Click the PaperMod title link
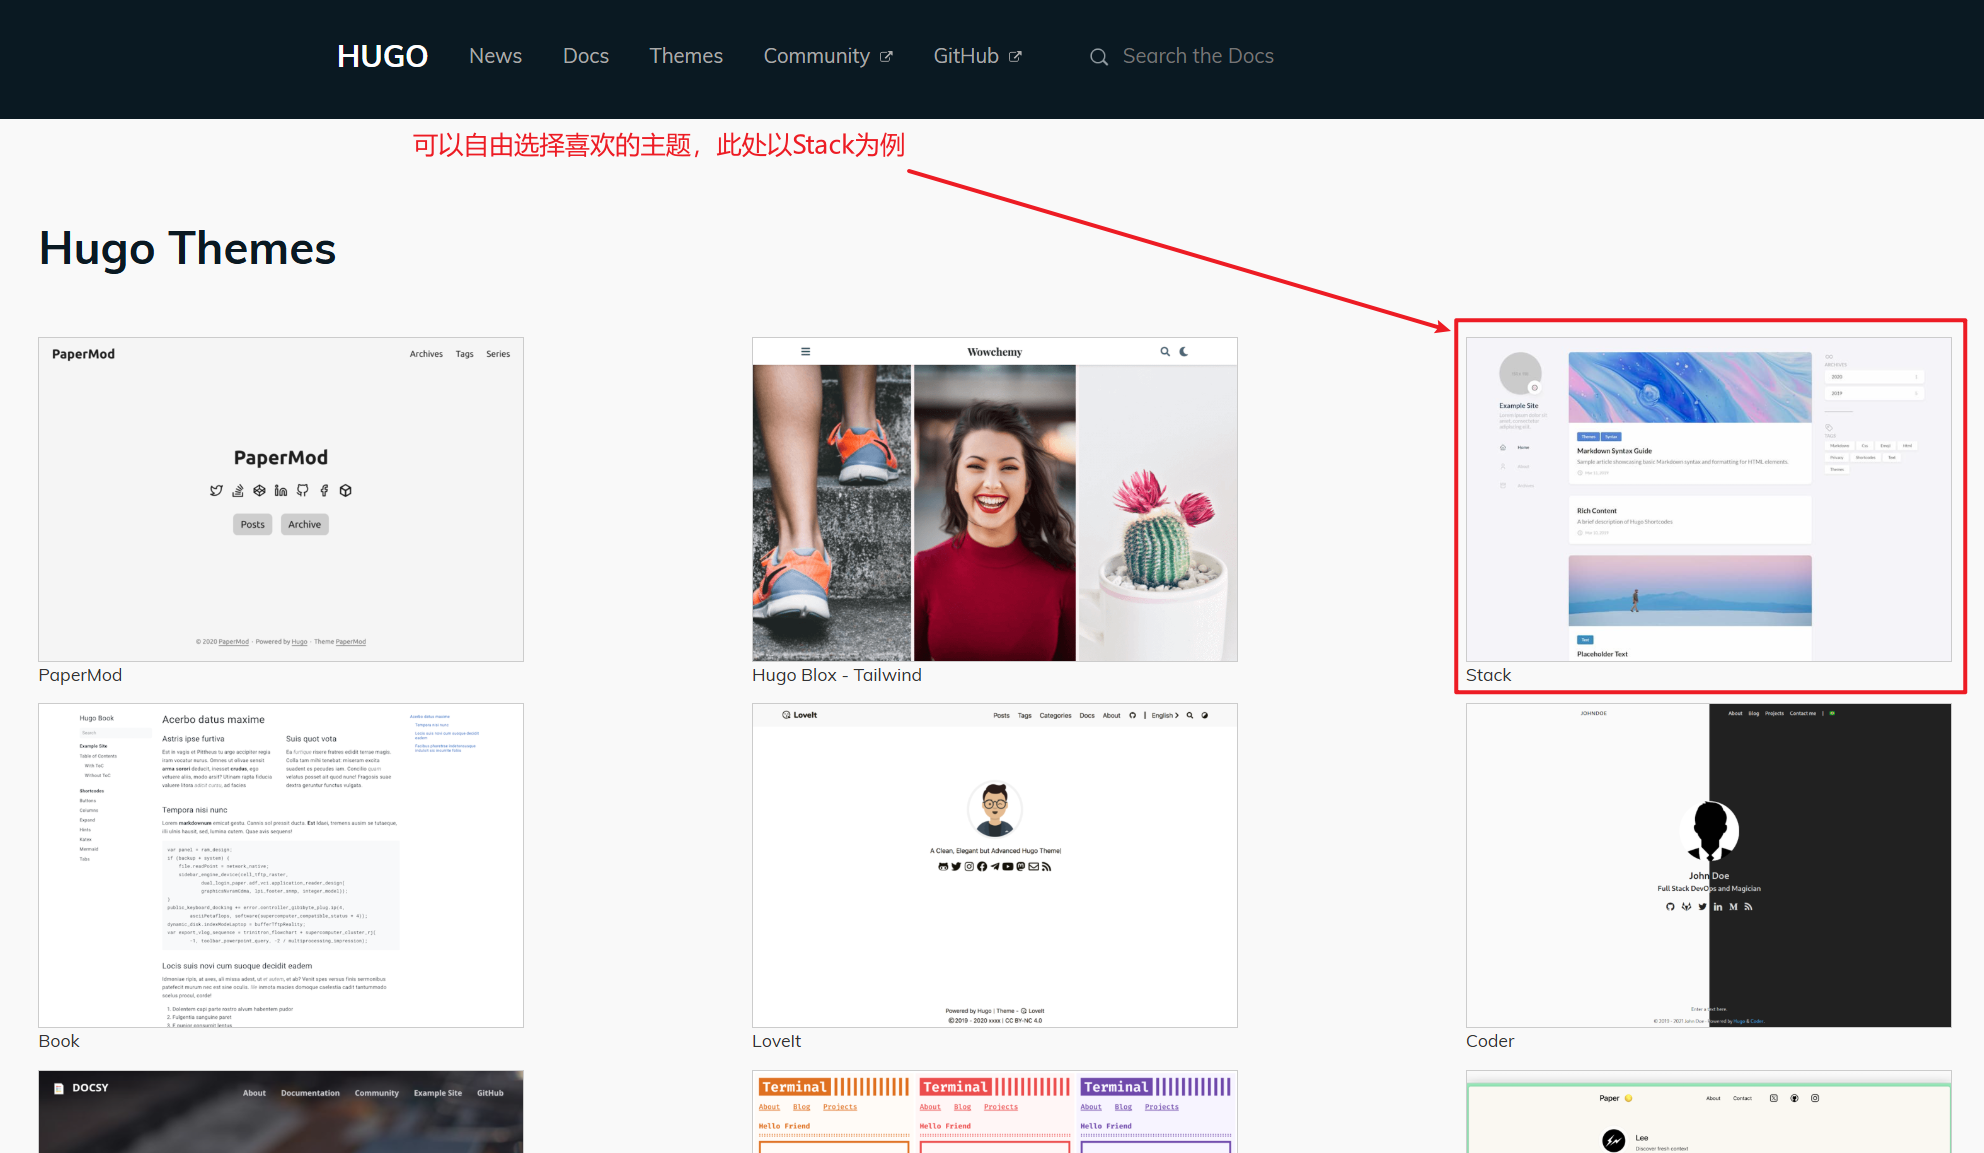This screenshot has height=1153, width=1984. click(x=80, y=675)
